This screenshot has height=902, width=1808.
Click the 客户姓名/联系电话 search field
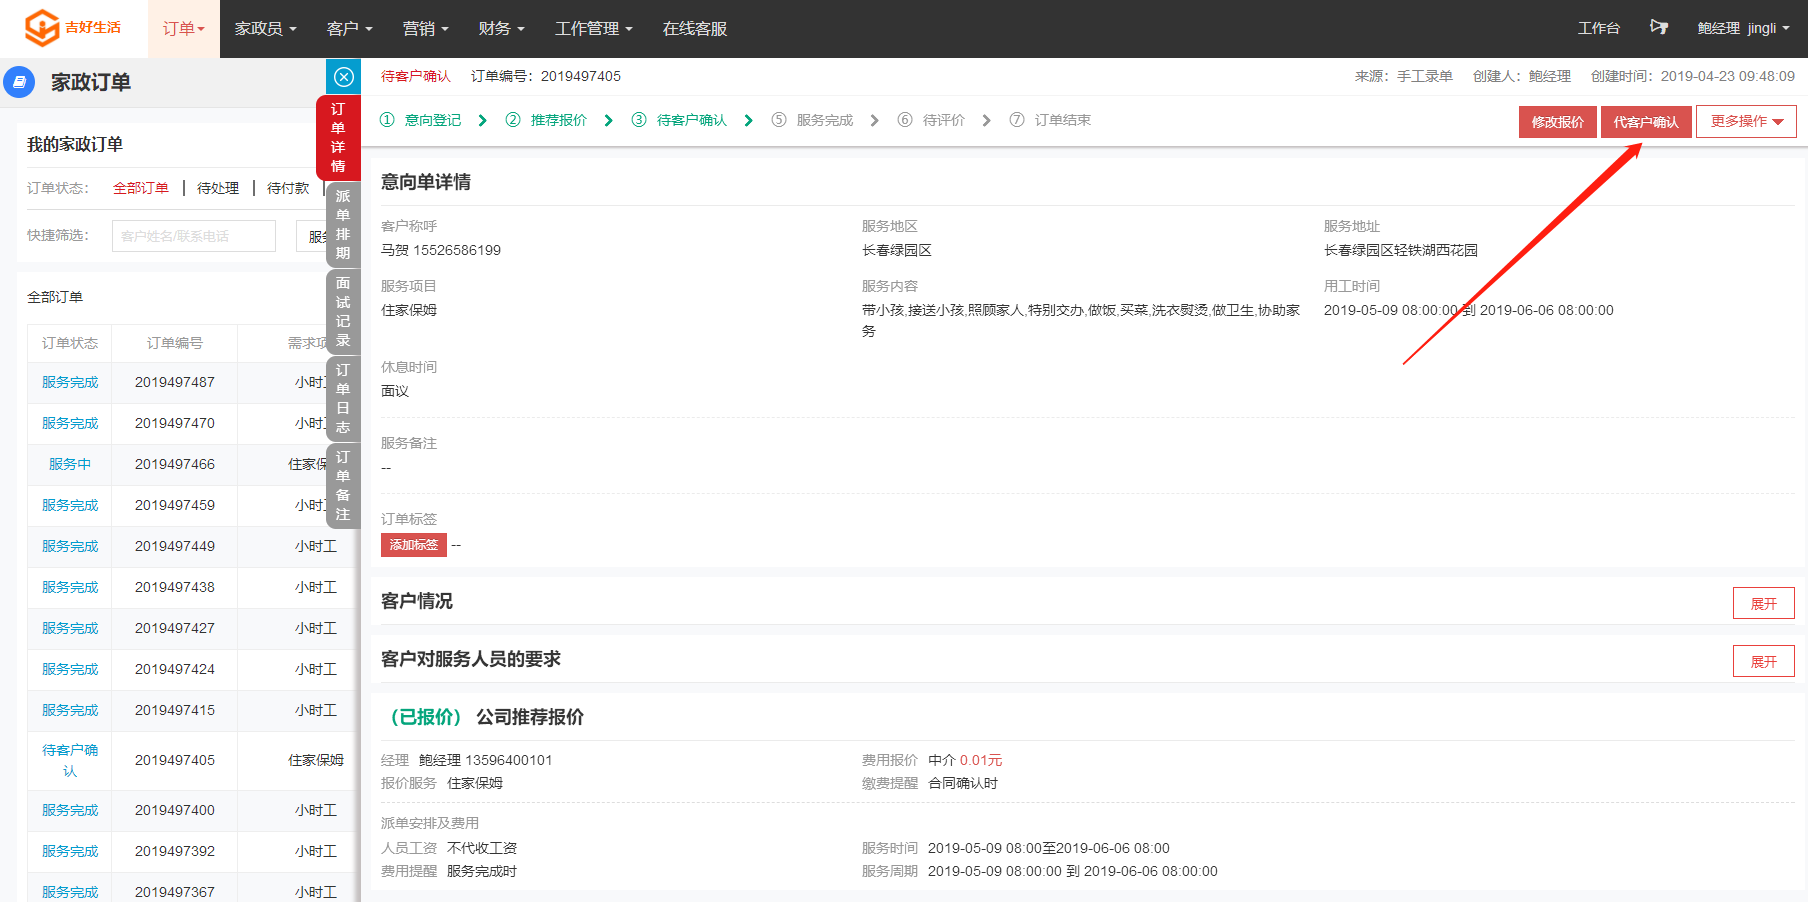tap(194, 236)
